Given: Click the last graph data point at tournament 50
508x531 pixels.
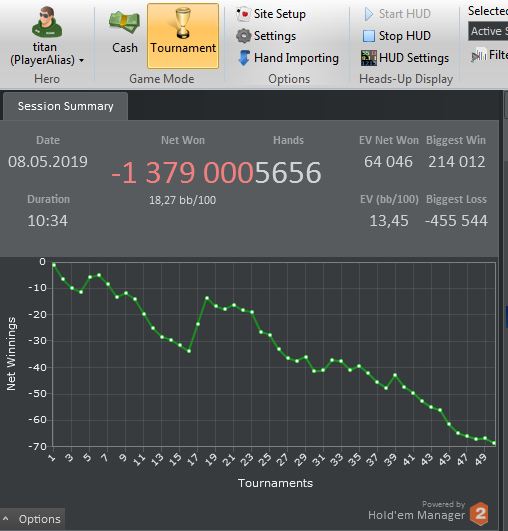Looking at the screenshot, I should click(x=494, y=443).
